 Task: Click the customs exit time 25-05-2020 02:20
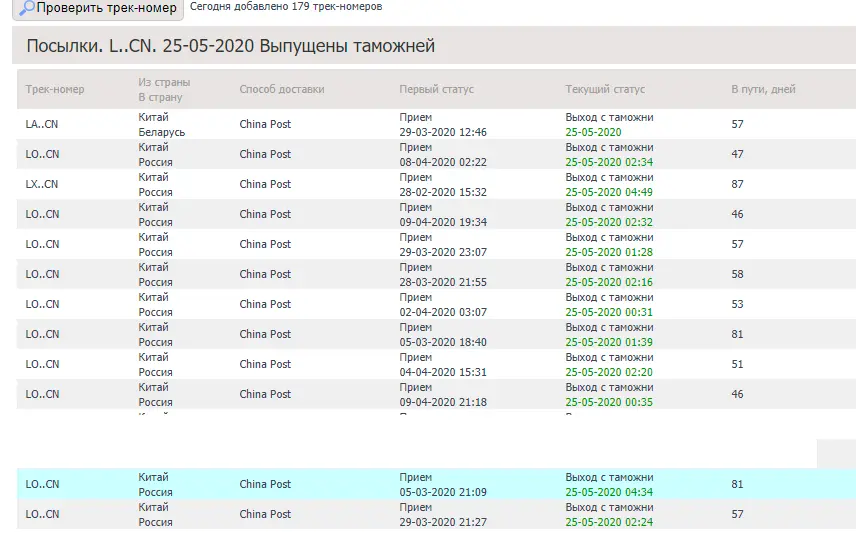[x=609, y=372]
